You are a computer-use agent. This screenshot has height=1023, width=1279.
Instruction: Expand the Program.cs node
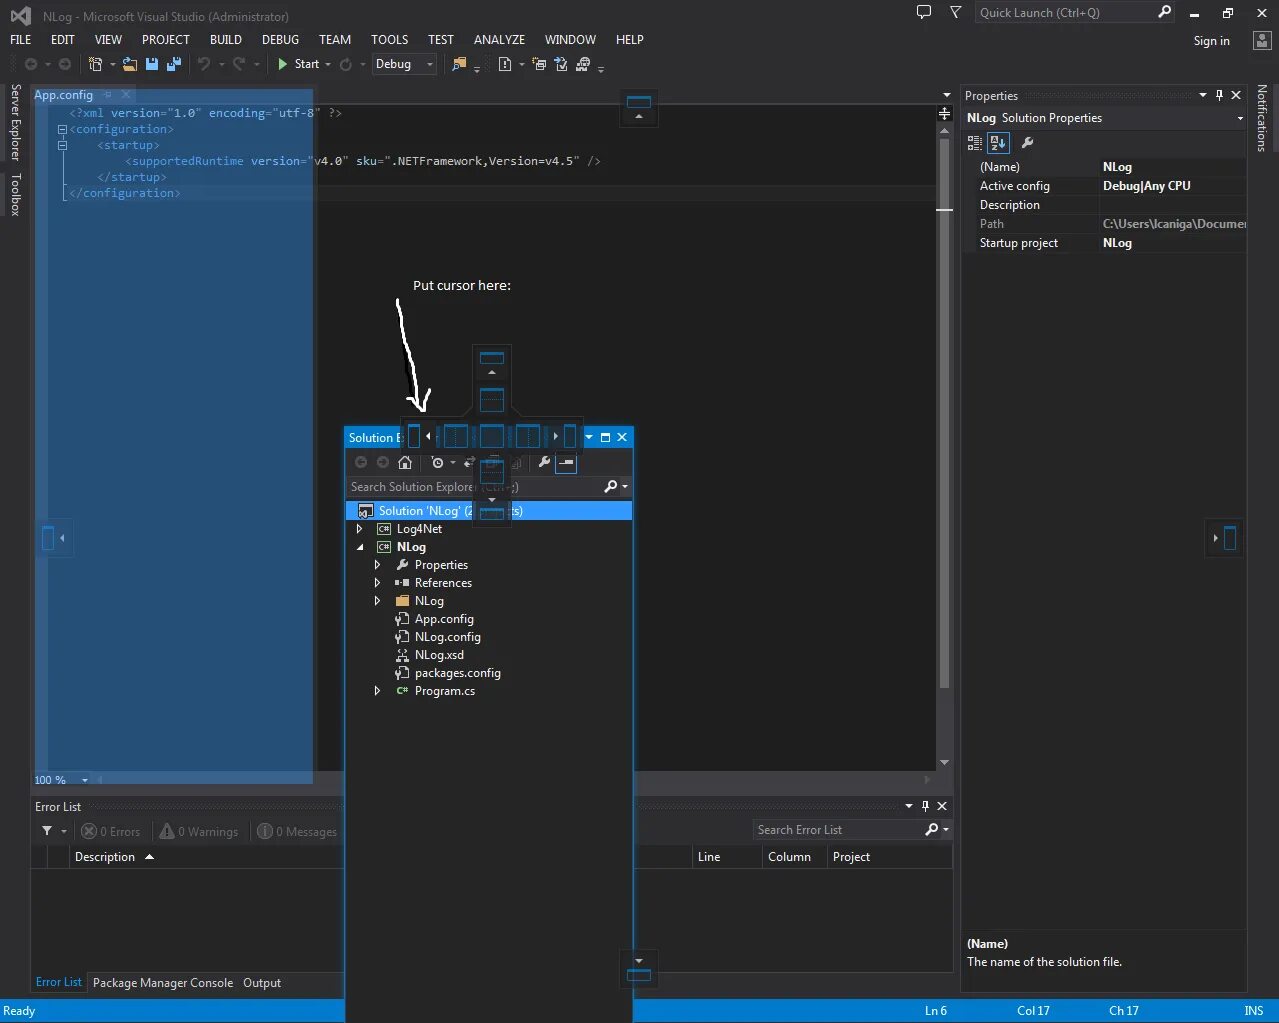click(377, 691)
